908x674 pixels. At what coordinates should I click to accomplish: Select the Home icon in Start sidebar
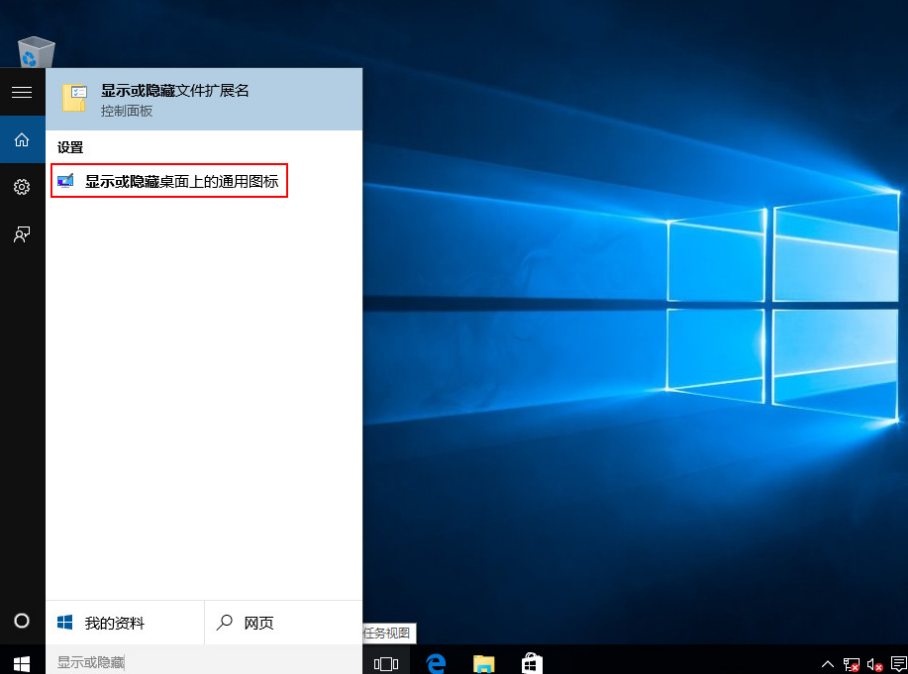[21, 140]
